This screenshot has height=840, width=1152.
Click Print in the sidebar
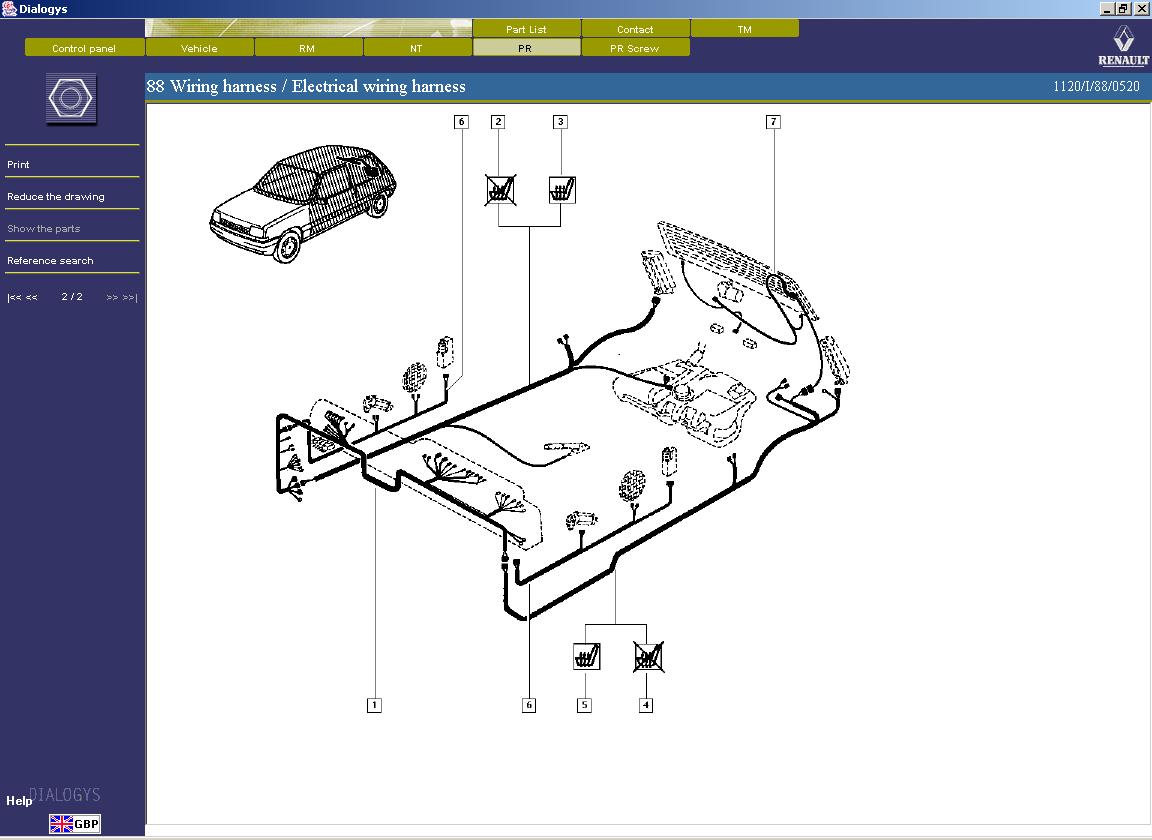click(x=18, y=165)
